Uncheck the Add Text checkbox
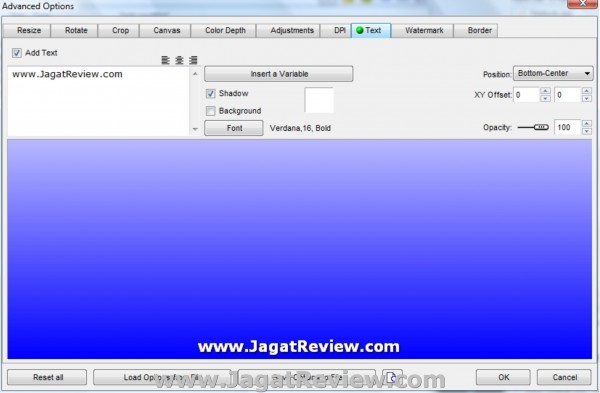 coord(16,53)
